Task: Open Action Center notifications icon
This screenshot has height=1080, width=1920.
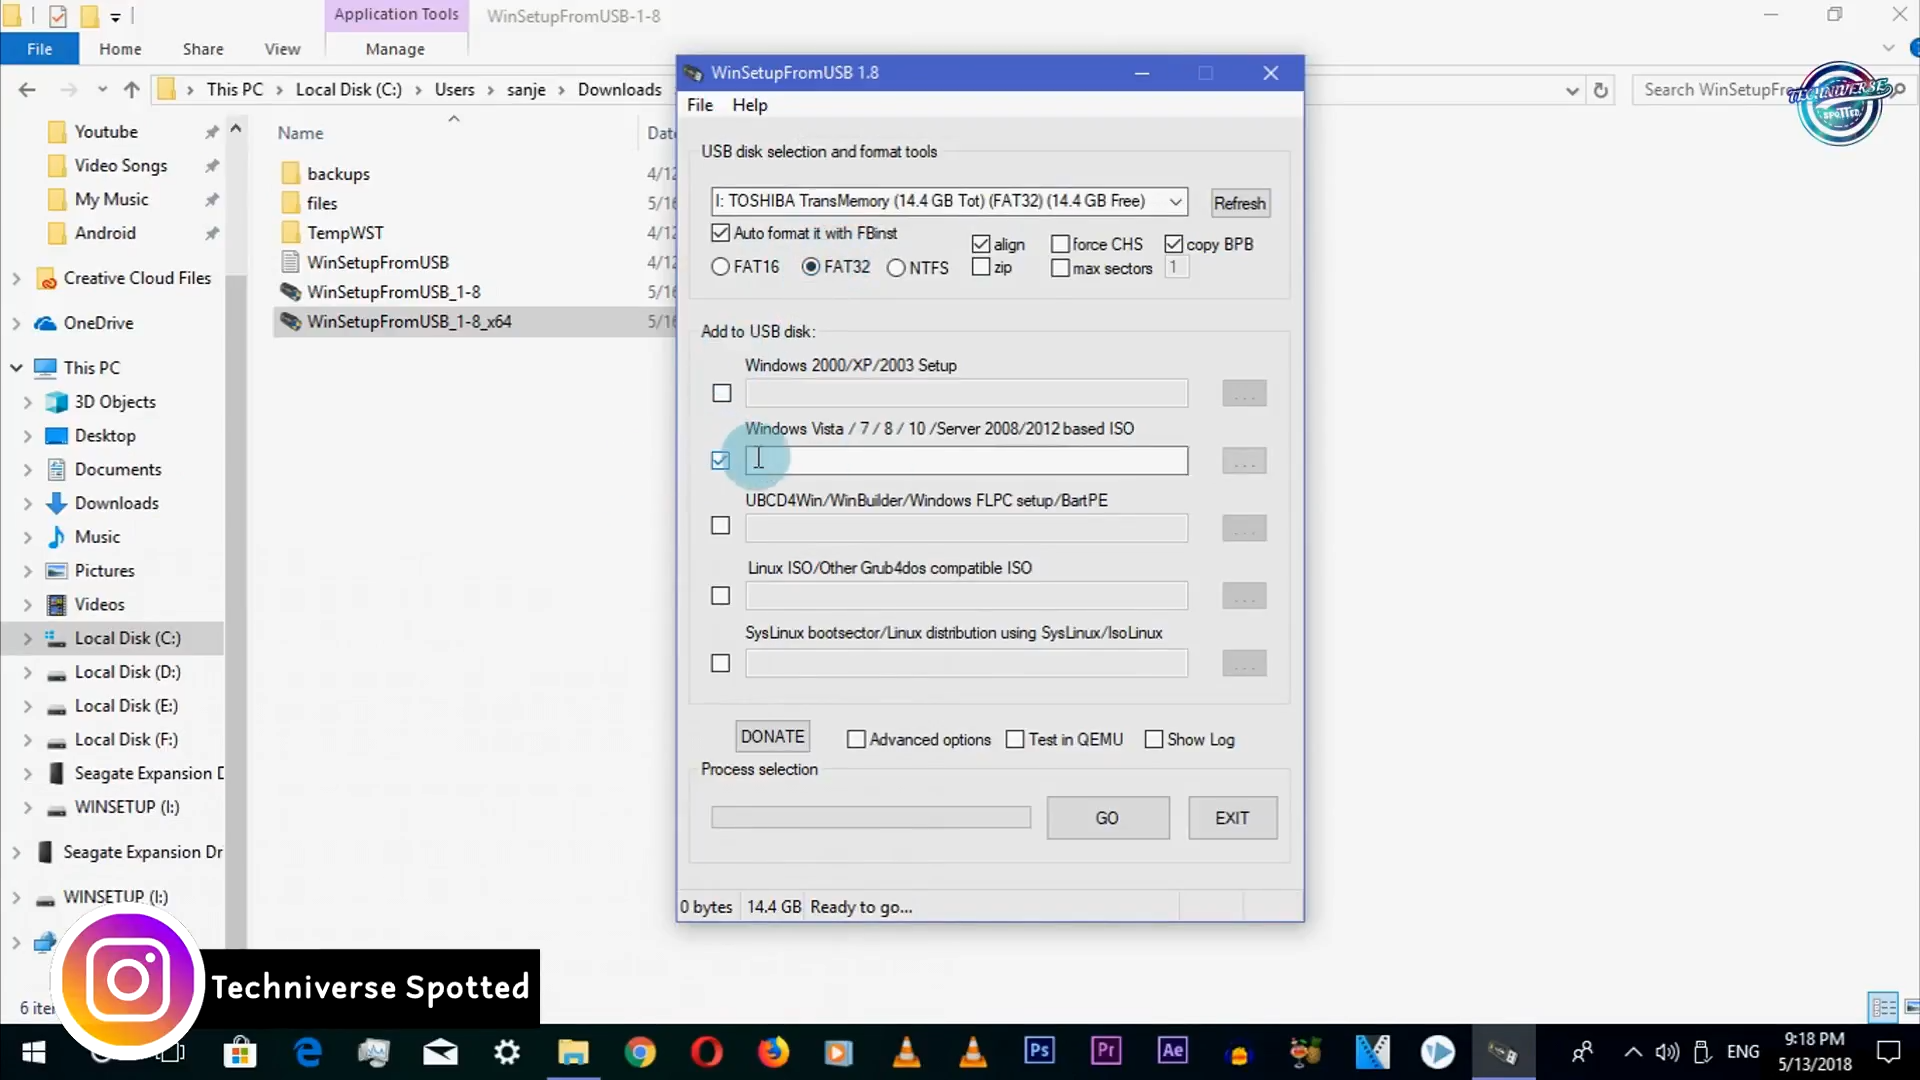Action: pos(1888,1052)
